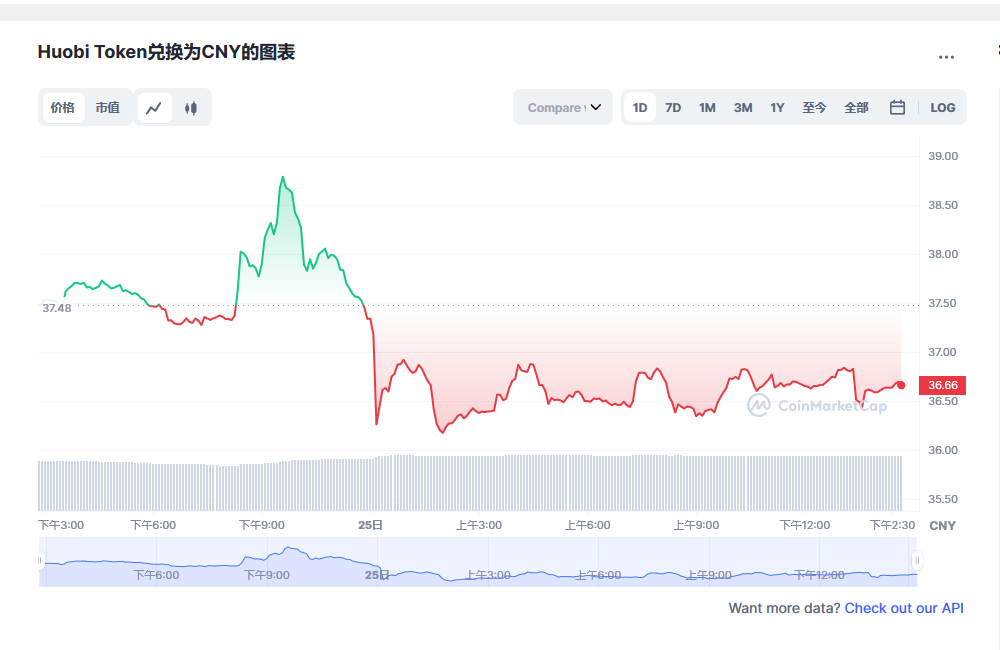Click the 36.00 price axis label
Viewport: 1000px width, 650px height.
tap(943, 450)
